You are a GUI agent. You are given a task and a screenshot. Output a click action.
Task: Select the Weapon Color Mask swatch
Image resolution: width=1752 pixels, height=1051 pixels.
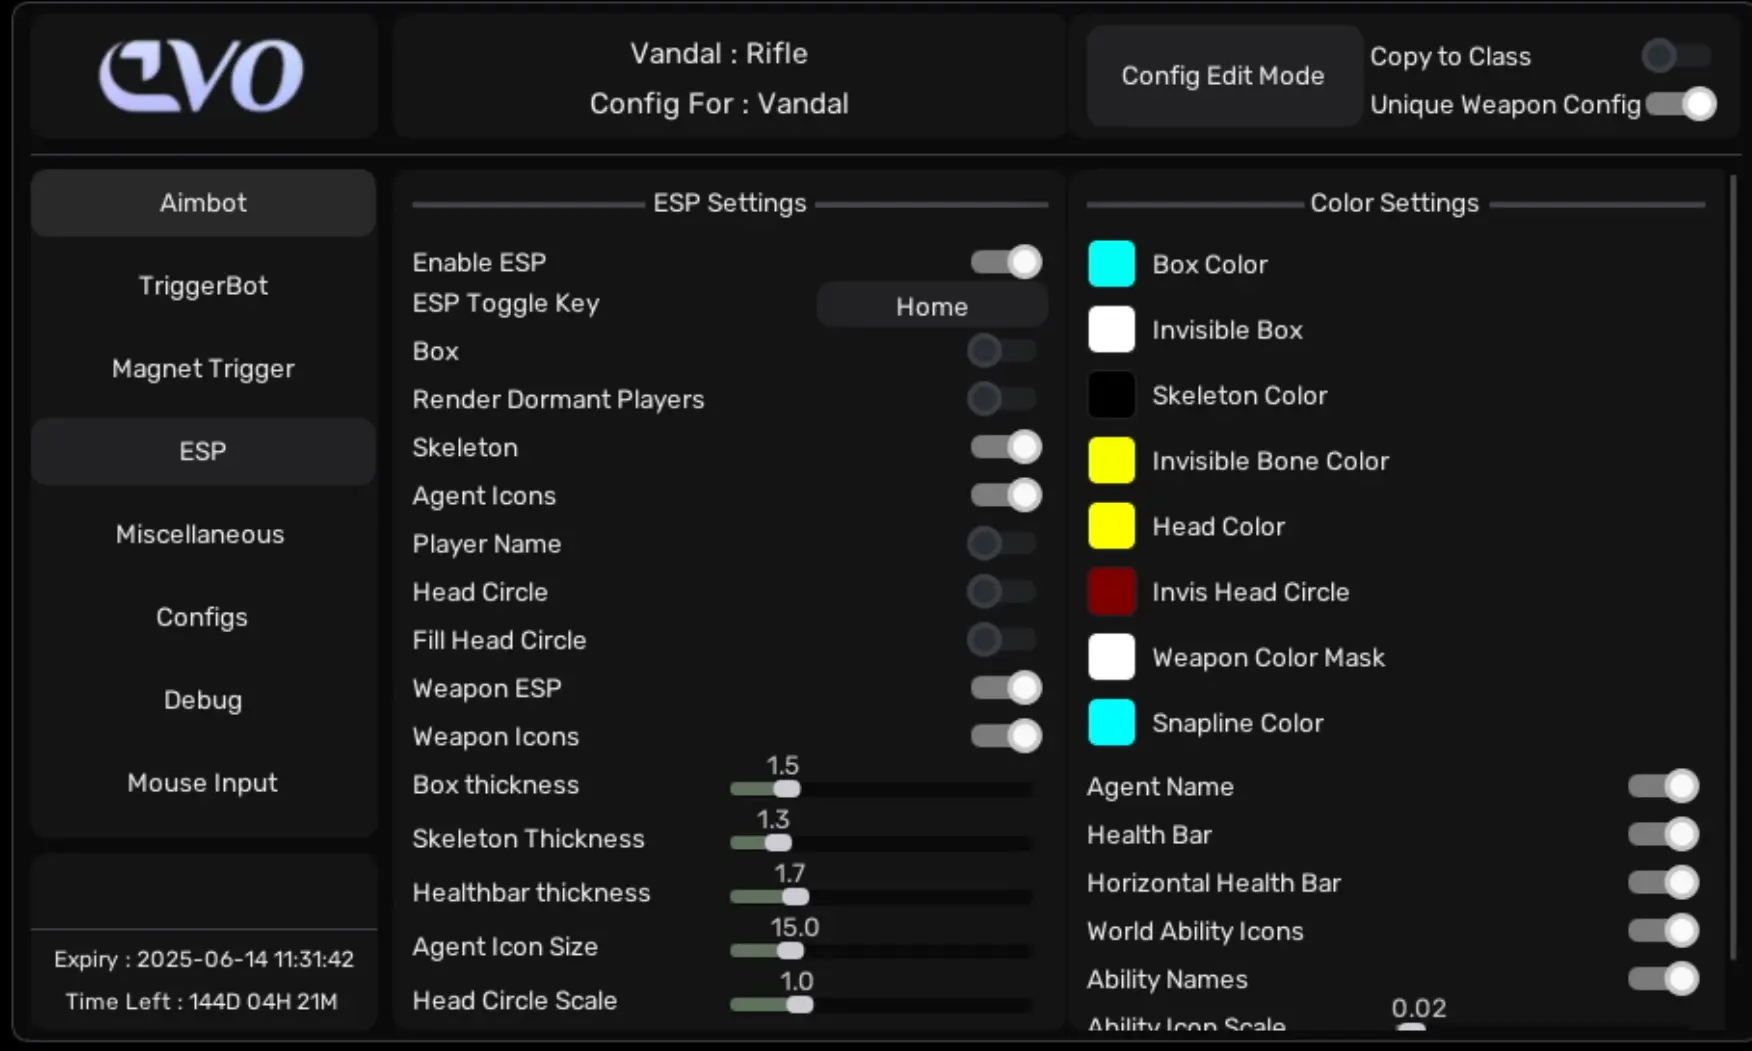[x=1111, y=657]
